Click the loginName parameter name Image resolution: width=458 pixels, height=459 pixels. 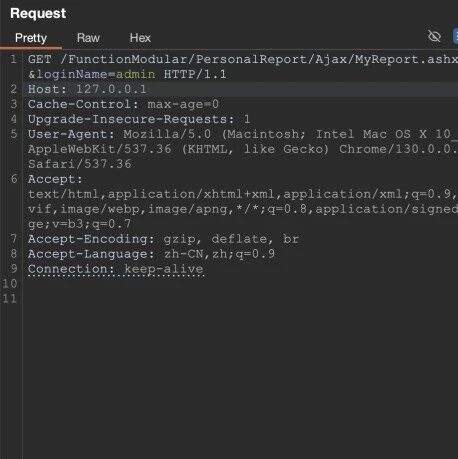coord(72,74)
